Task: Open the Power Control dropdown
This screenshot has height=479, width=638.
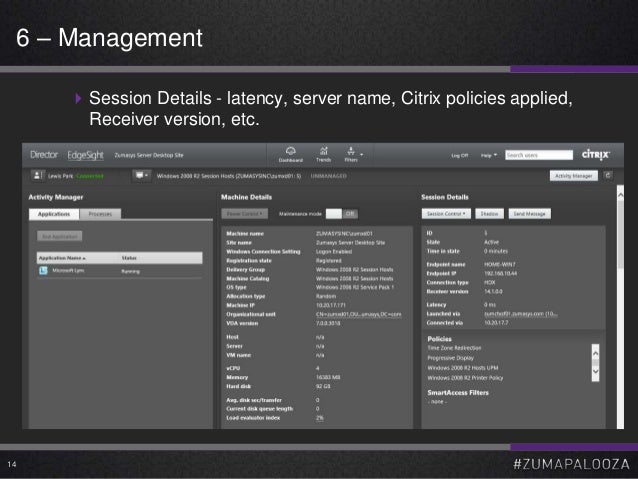Action: (x=245, y=214)
